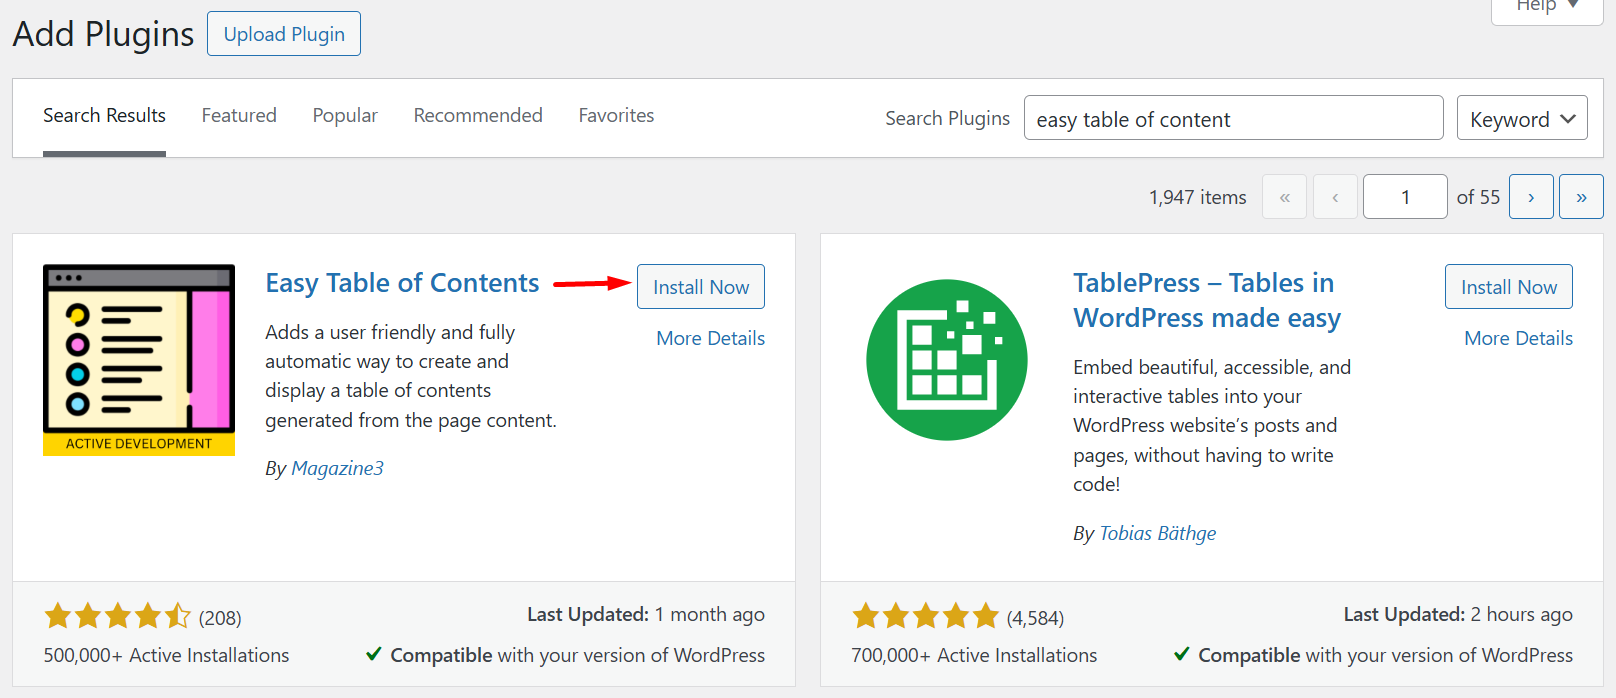This screenshot has height=698, width=1616.
Task: Click the TablePress green table icon
Action: point(947,360)
